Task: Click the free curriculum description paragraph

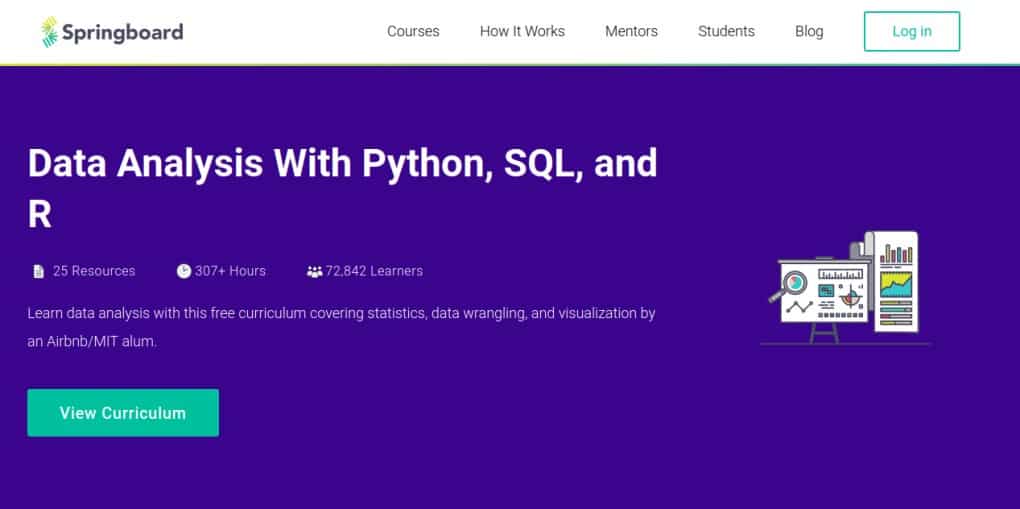Action: [341, 327]
